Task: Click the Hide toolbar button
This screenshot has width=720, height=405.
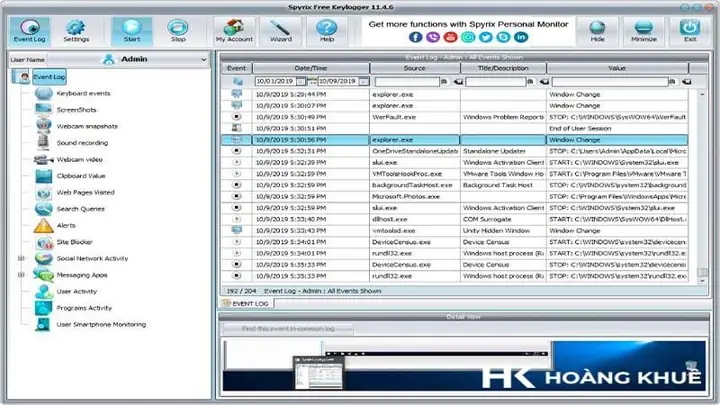Action: click(x=597, y=31)
